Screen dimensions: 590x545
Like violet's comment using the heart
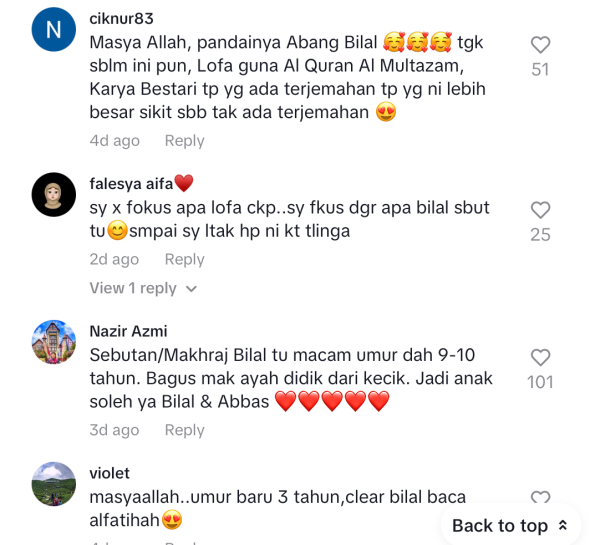tap(540, 498)
